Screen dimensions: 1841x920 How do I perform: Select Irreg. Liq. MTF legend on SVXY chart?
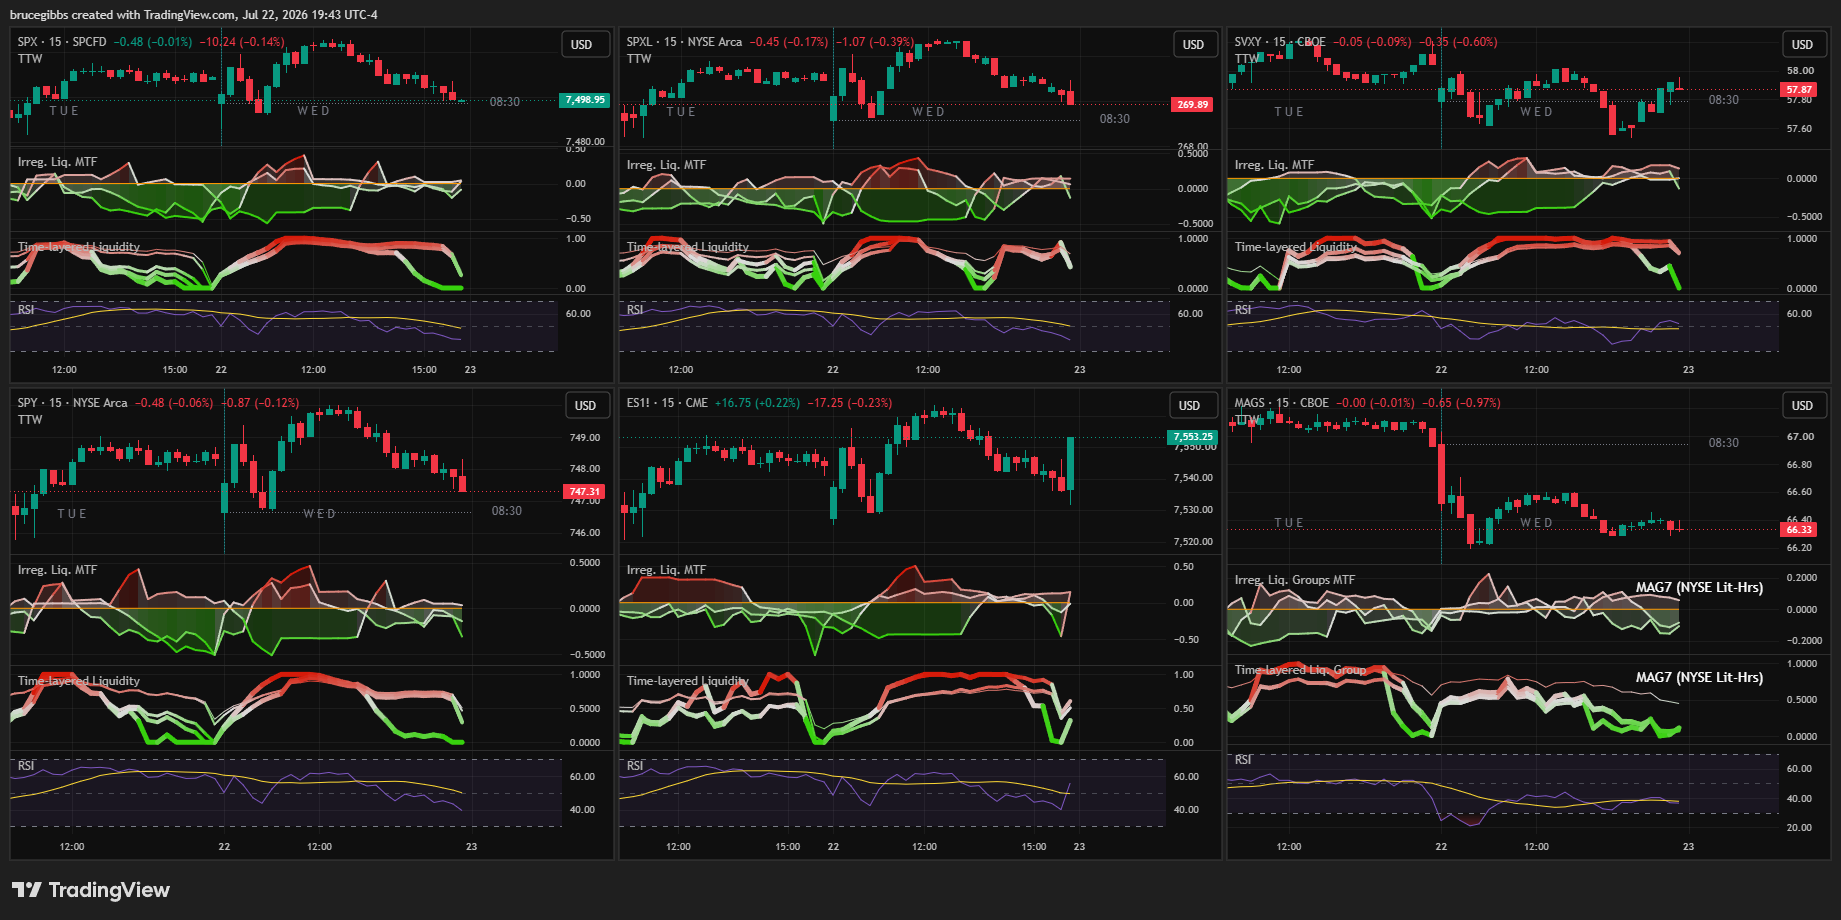1274,165
